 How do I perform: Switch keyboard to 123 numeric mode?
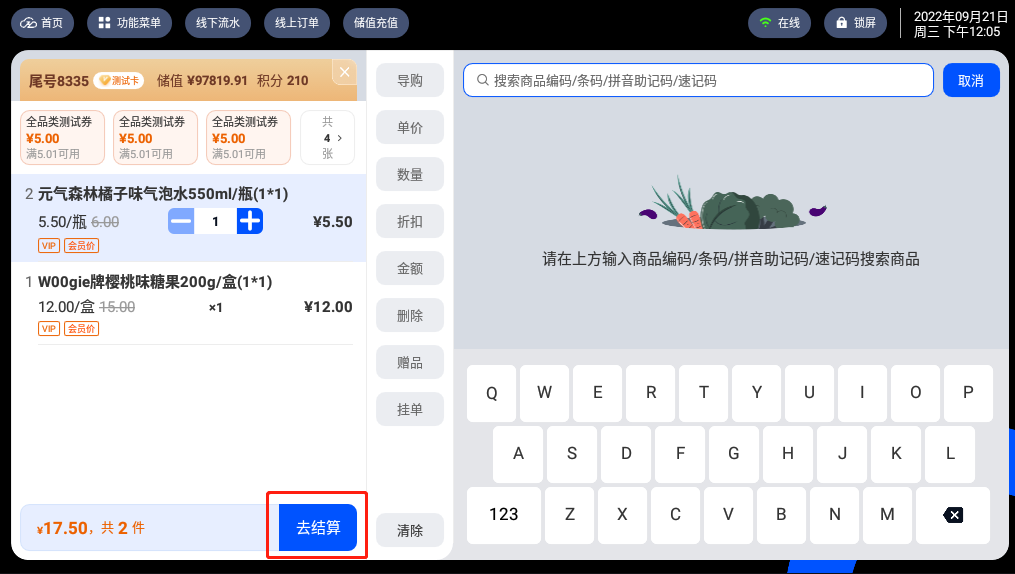tap(504, 515)
